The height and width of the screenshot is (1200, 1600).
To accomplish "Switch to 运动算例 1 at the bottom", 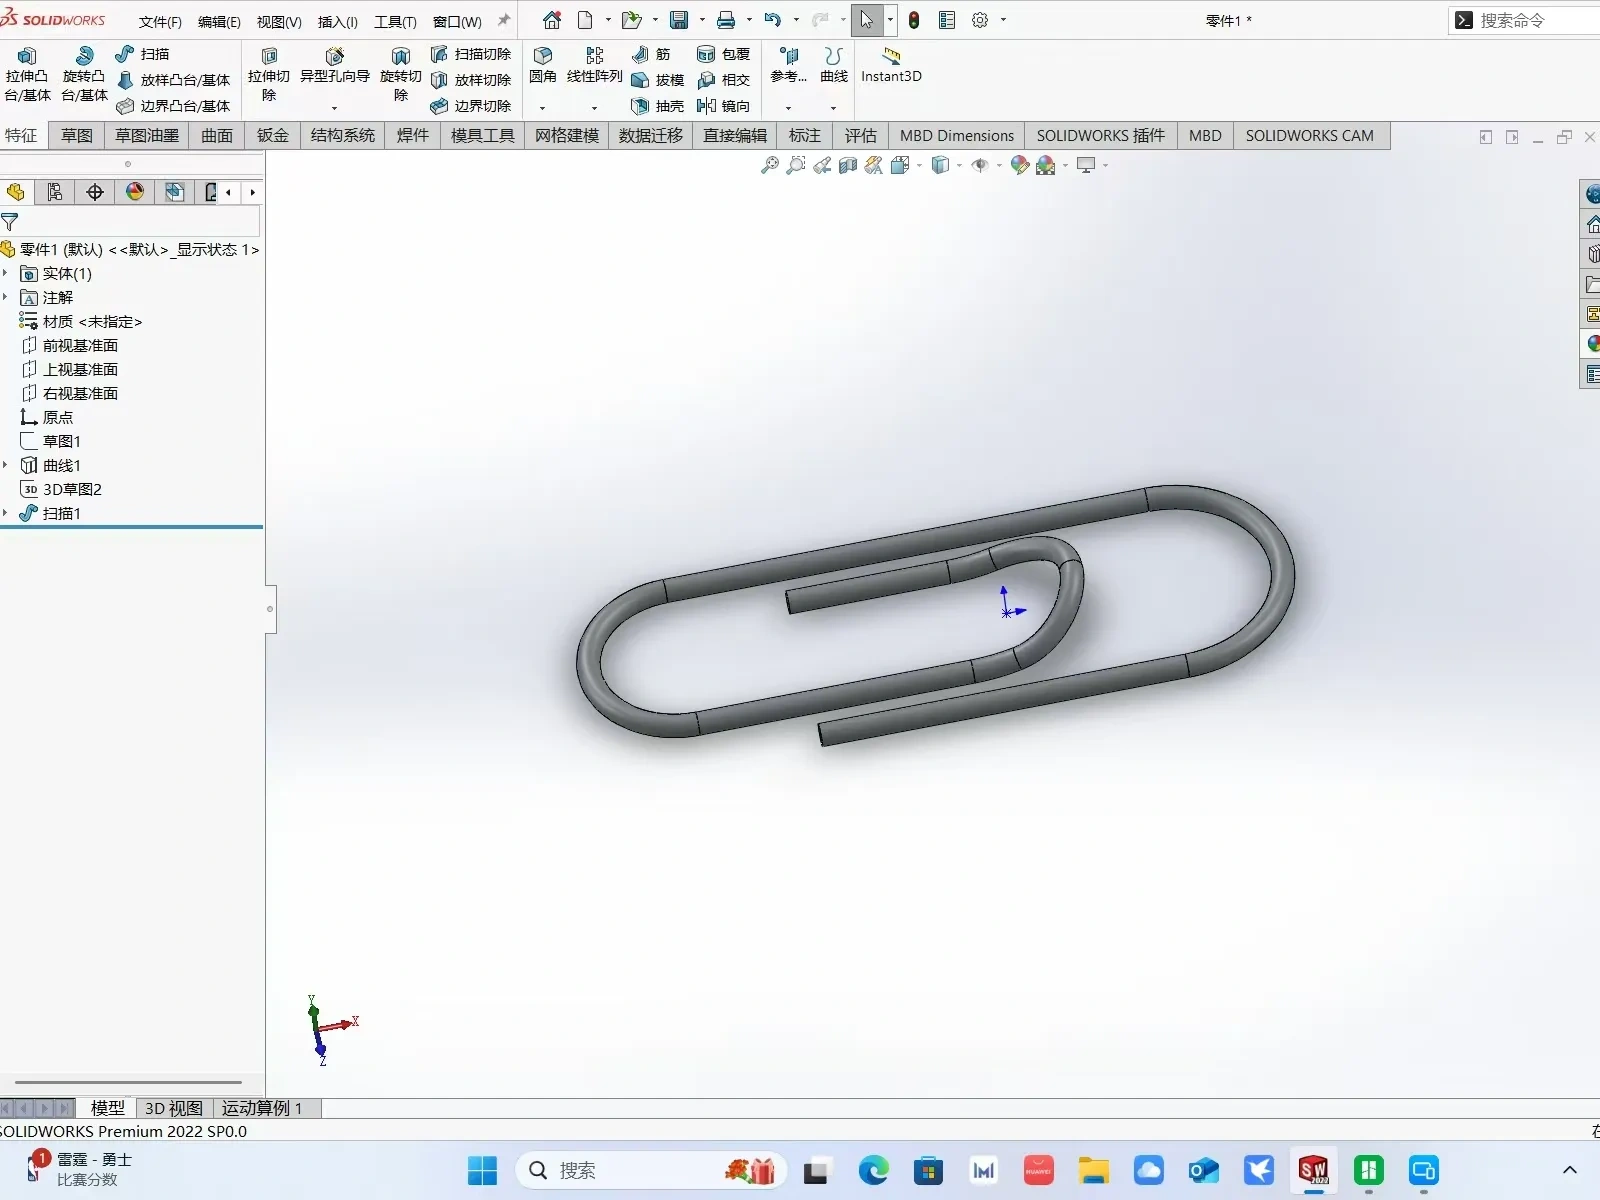I will click(261, 1108).
